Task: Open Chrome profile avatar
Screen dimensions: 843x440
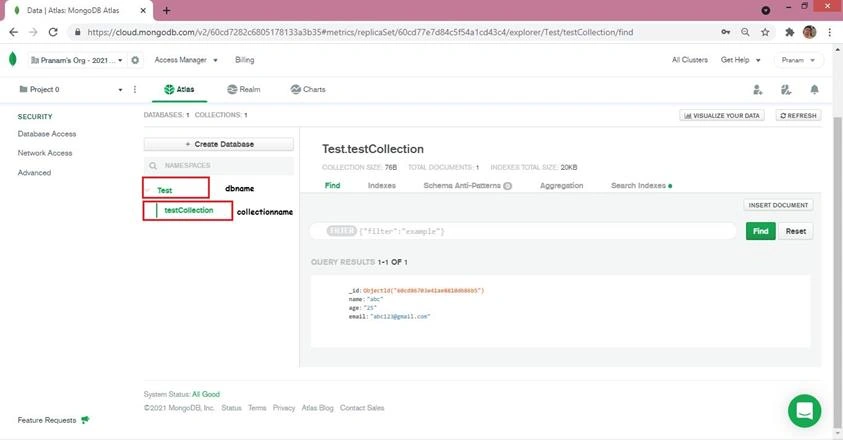Action: (809, 32)
